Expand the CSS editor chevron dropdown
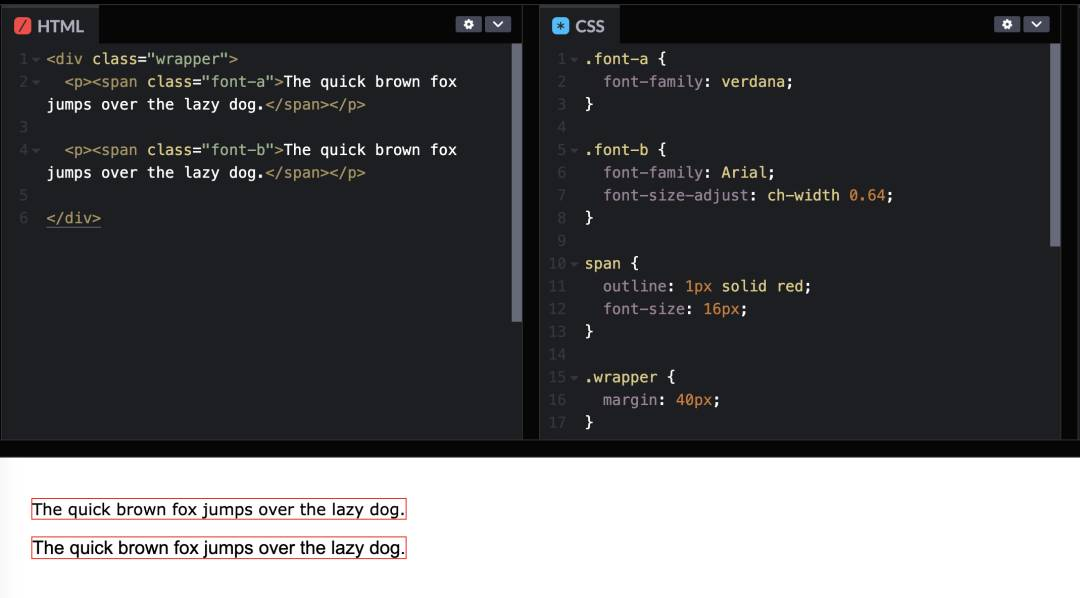 [x=1037, y=24]
